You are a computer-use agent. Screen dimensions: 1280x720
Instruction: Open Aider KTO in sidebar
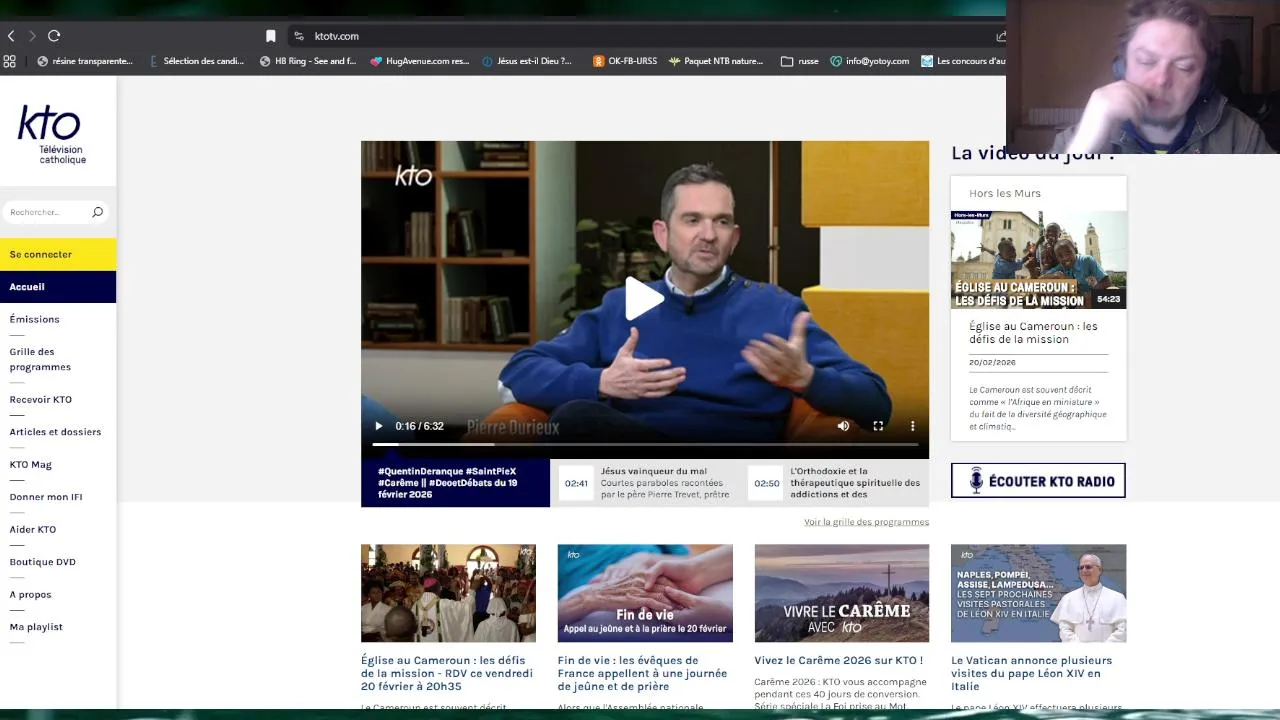(33, 529)
